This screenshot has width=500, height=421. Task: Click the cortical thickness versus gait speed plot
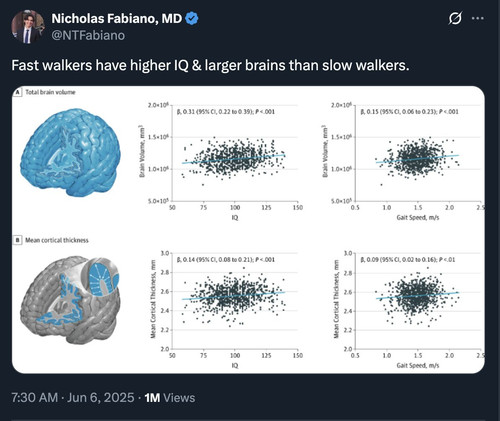click(x=409, y=309)
